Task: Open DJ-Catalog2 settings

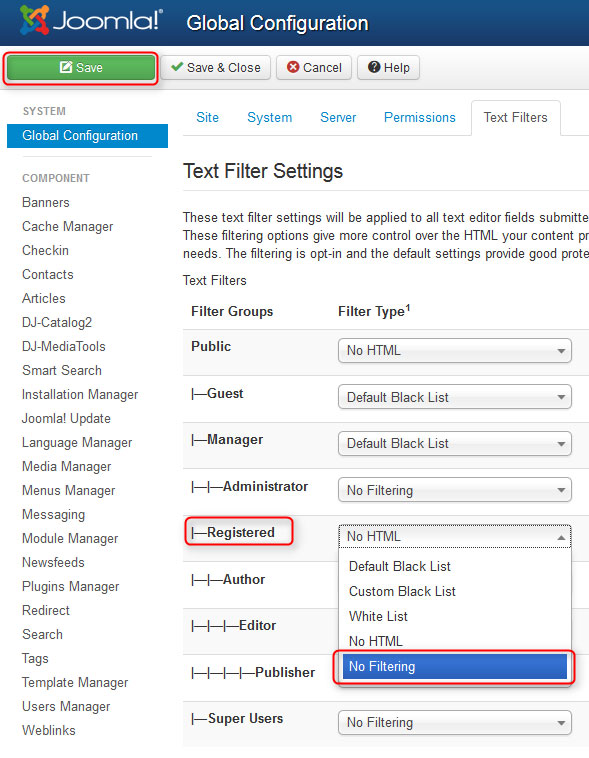Action: pyautogui.click(x=57, y=322)
